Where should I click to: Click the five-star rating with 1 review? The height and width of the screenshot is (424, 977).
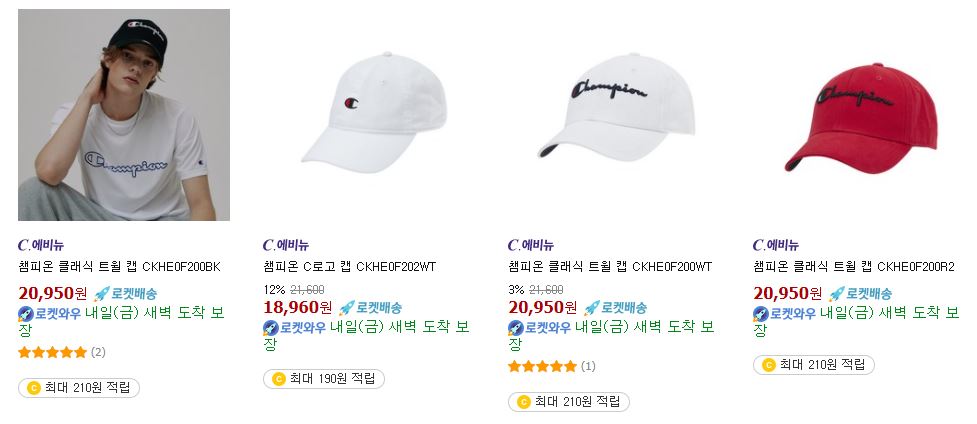tap(542, 367)
